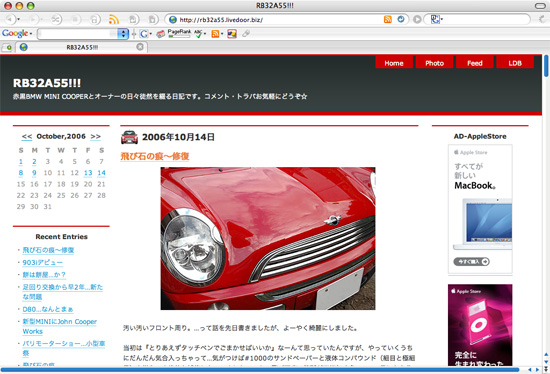Click the colorful eraser icon next to PageRank
Screen dimensions: 550x374
click(x=160, y=34)
